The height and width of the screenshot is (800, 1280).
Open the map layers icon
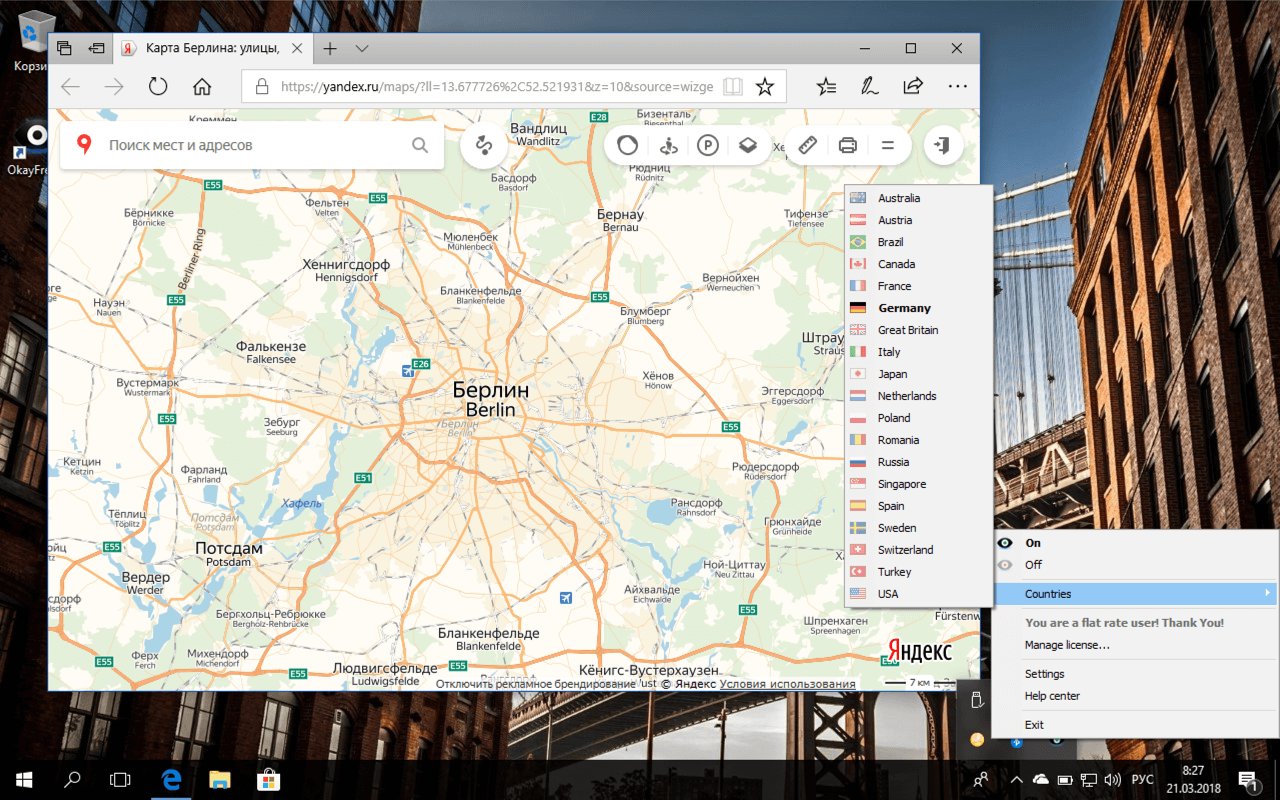(x=748, y=145)
